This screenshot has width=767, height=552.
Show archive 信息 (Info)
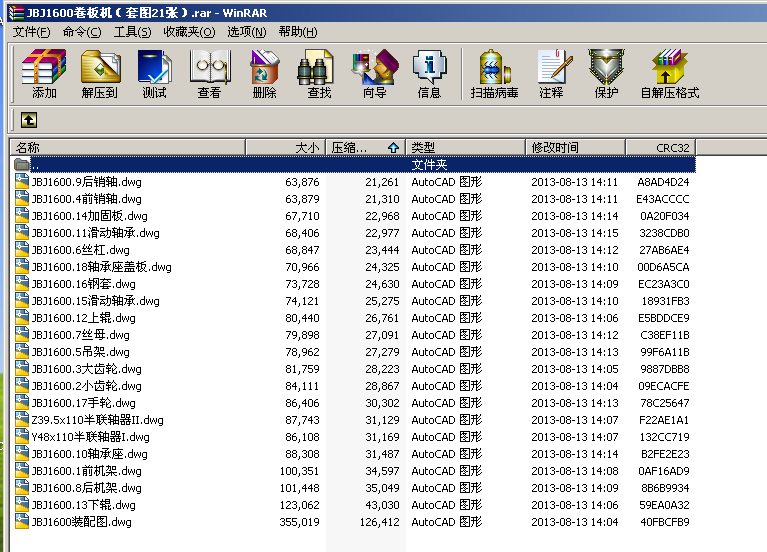pyautogui.click(x=429, y=74)
